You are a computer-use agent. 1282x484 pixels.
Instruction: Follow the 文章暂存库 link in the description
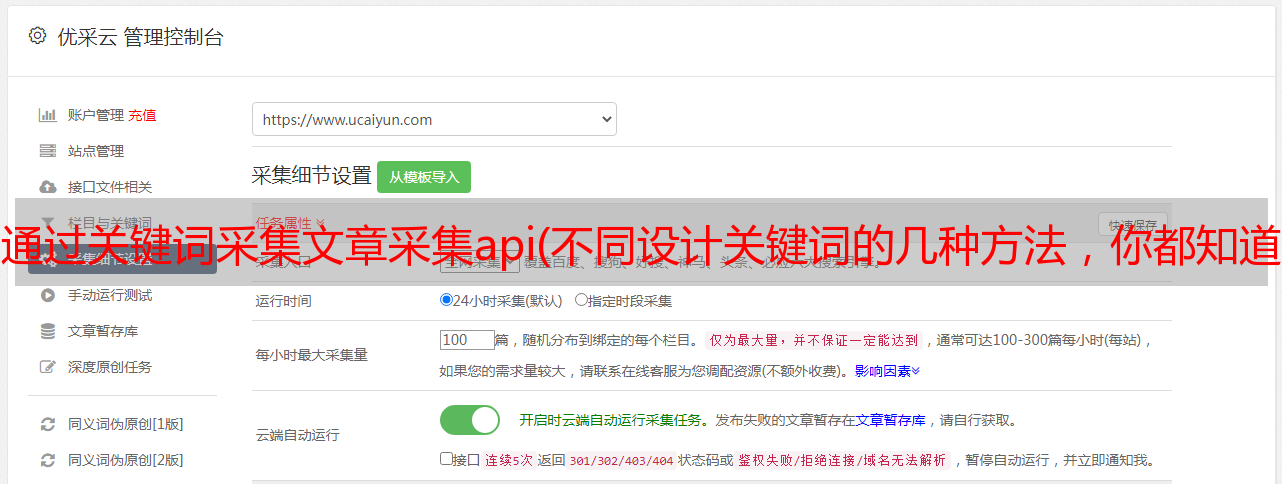click(890, 420)
